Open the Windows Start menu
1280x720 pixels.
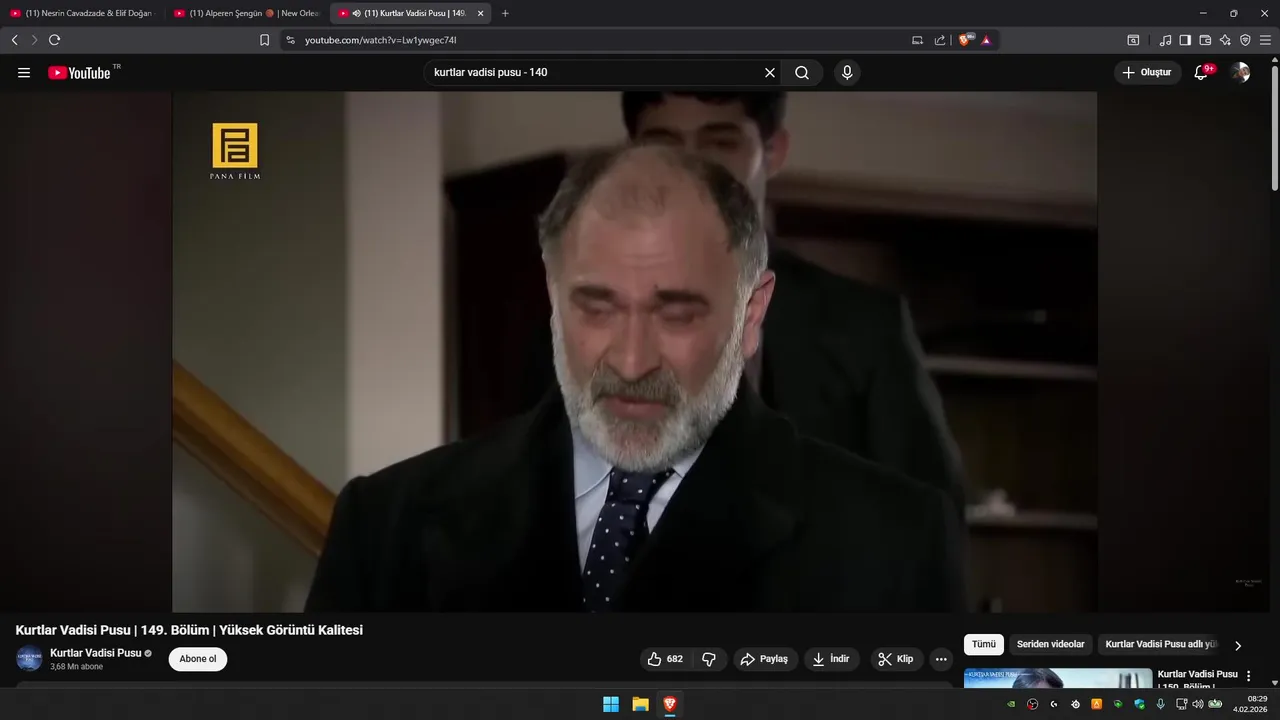pos(611,704)
